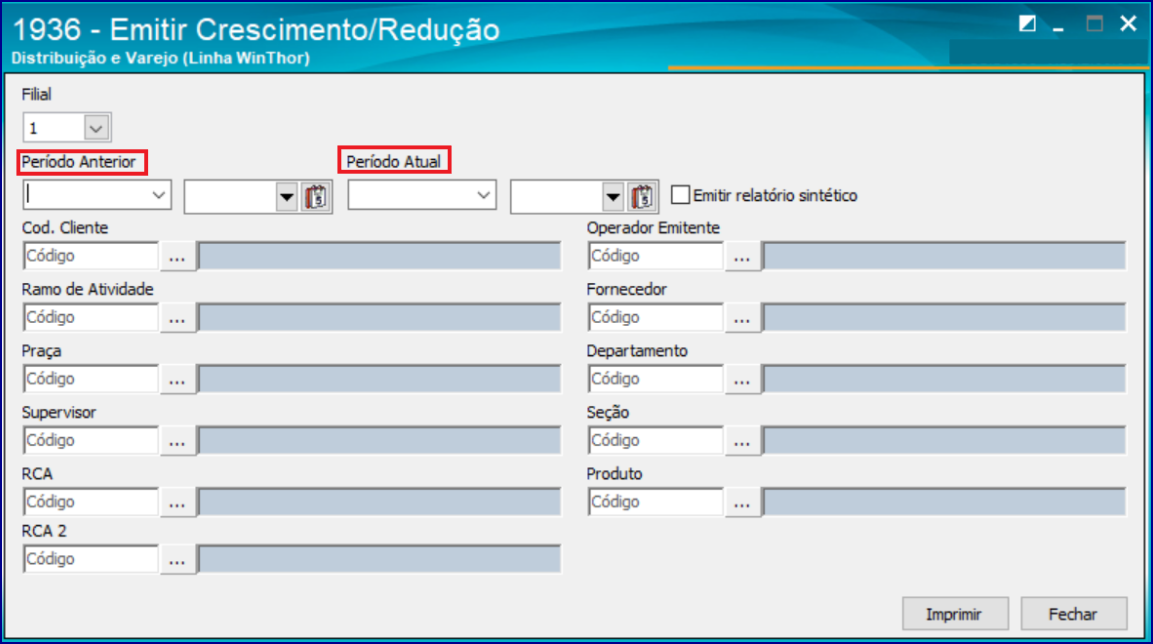Focus the RCA 2 Código field

pyautogui.click(x=90, y=559)
